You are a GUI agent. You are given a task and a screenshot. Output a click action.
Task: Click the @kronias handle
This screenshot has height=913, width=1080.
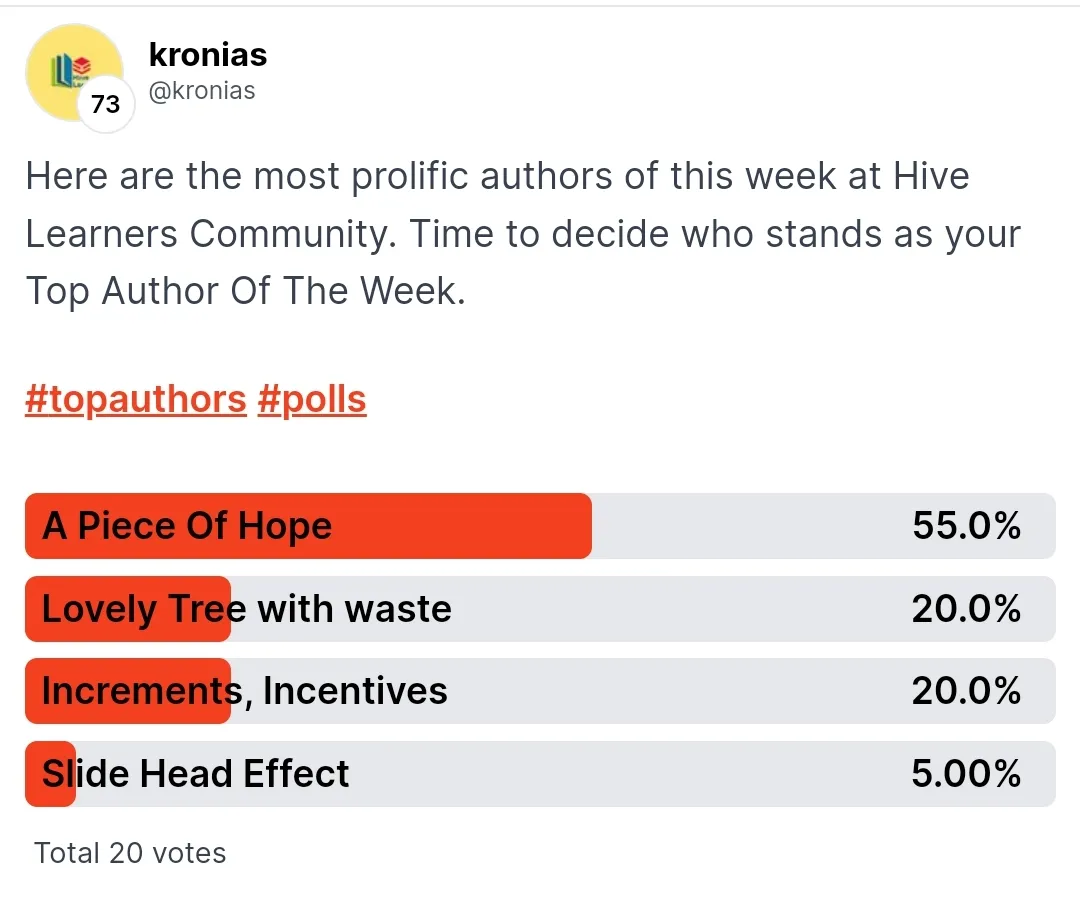tap(201, 91)
